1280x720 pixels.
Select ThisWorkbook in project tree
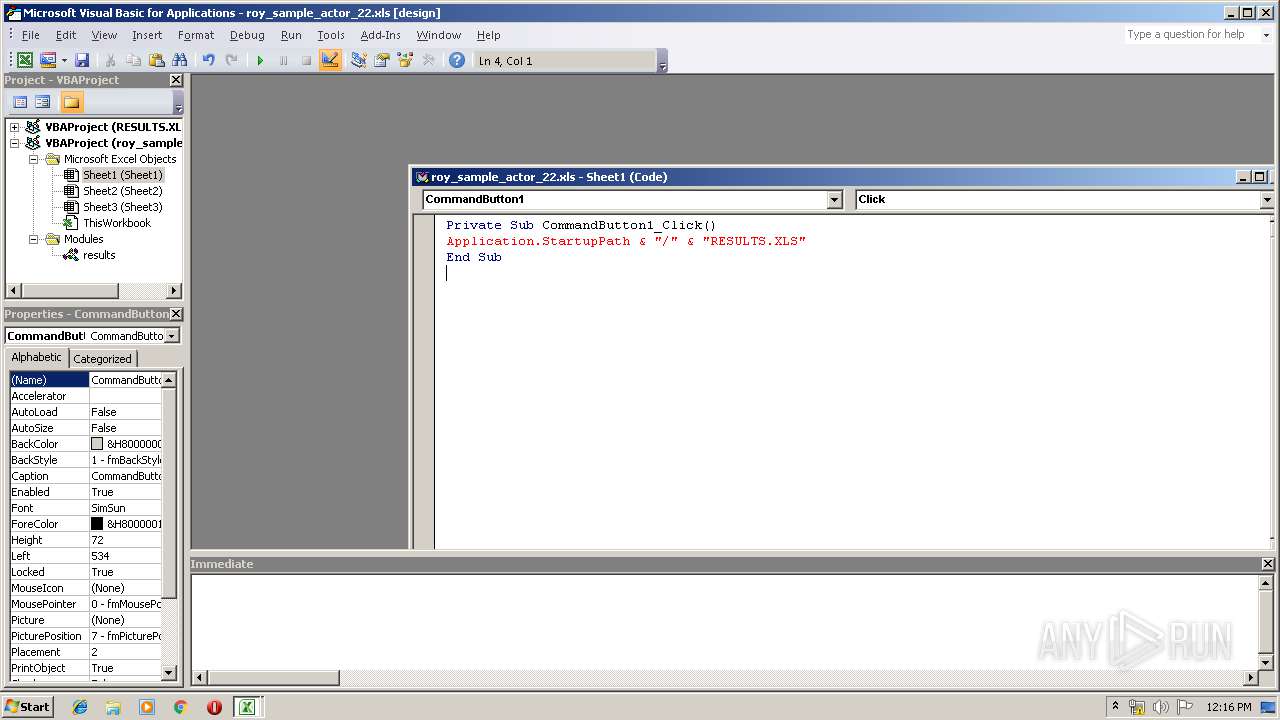[116, 223]
